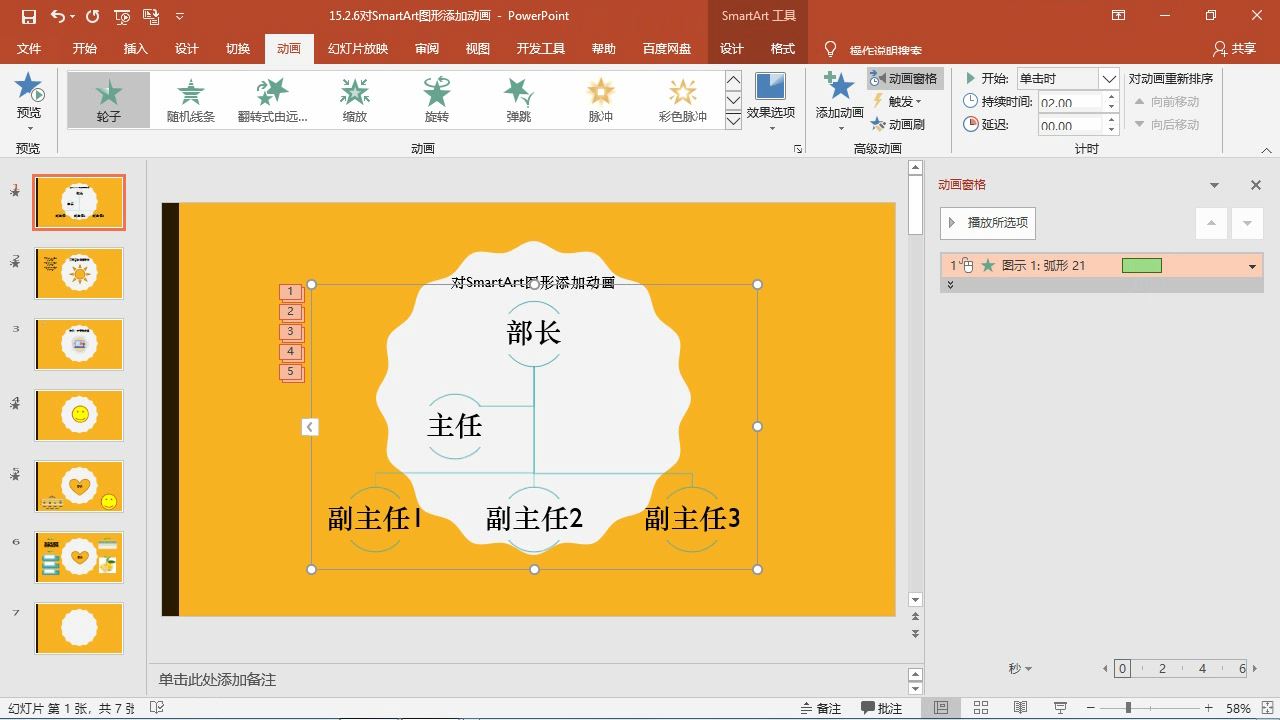Screen dimensions: 1280x720
Task: Open animation group dialog launcher
Action: (x=798, y=148)
